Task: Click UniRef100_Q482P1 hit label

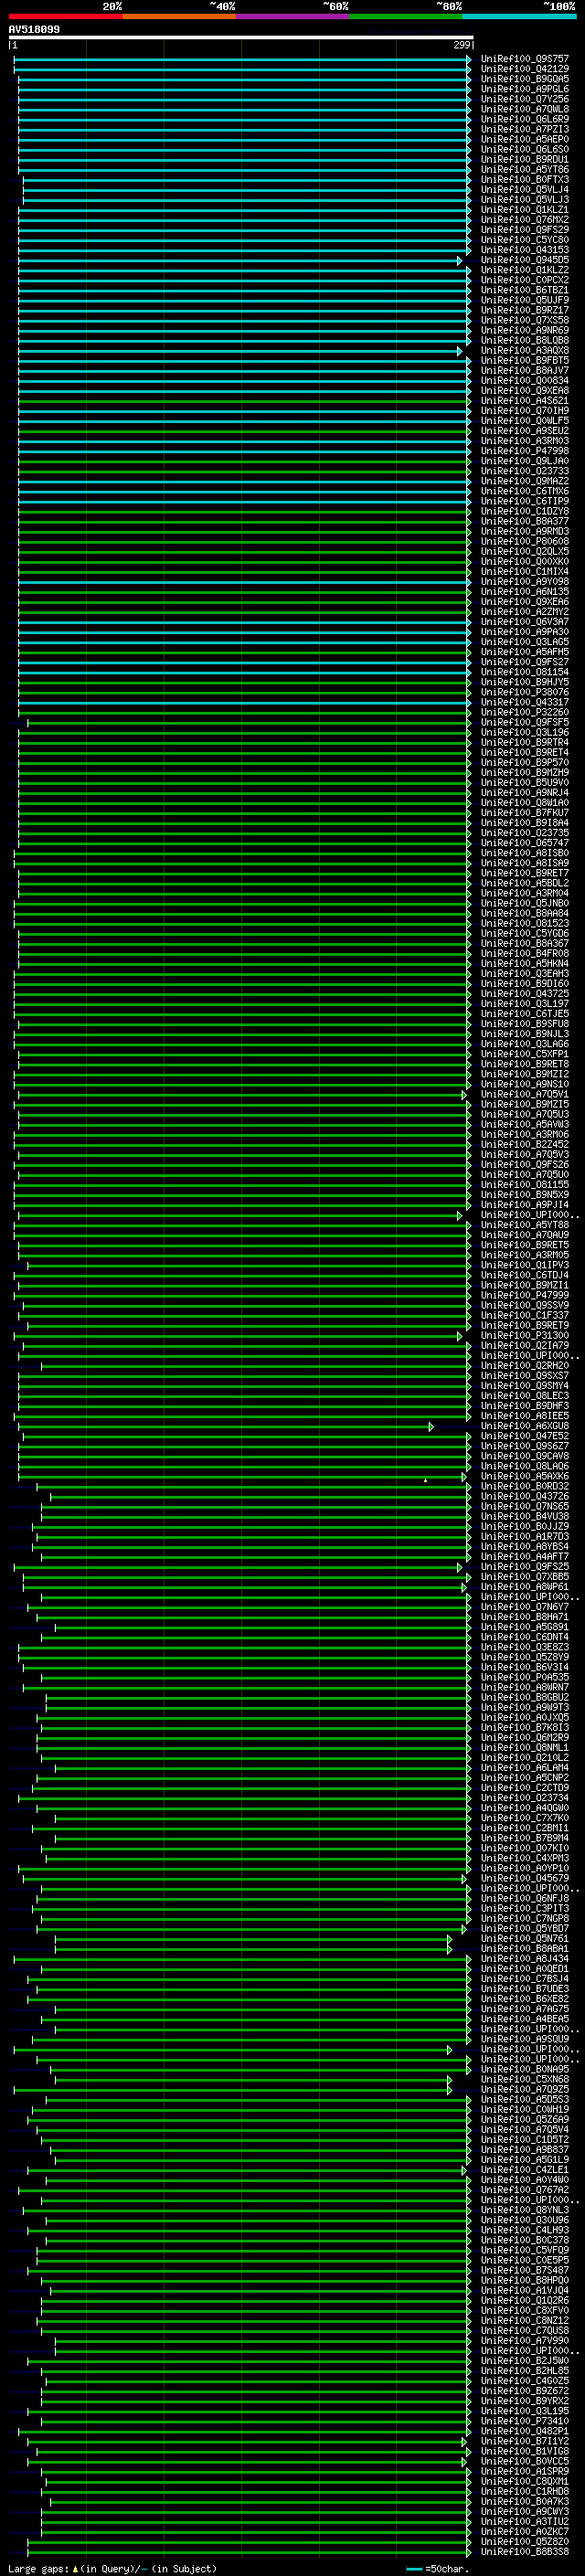Action: point(525,2431)
